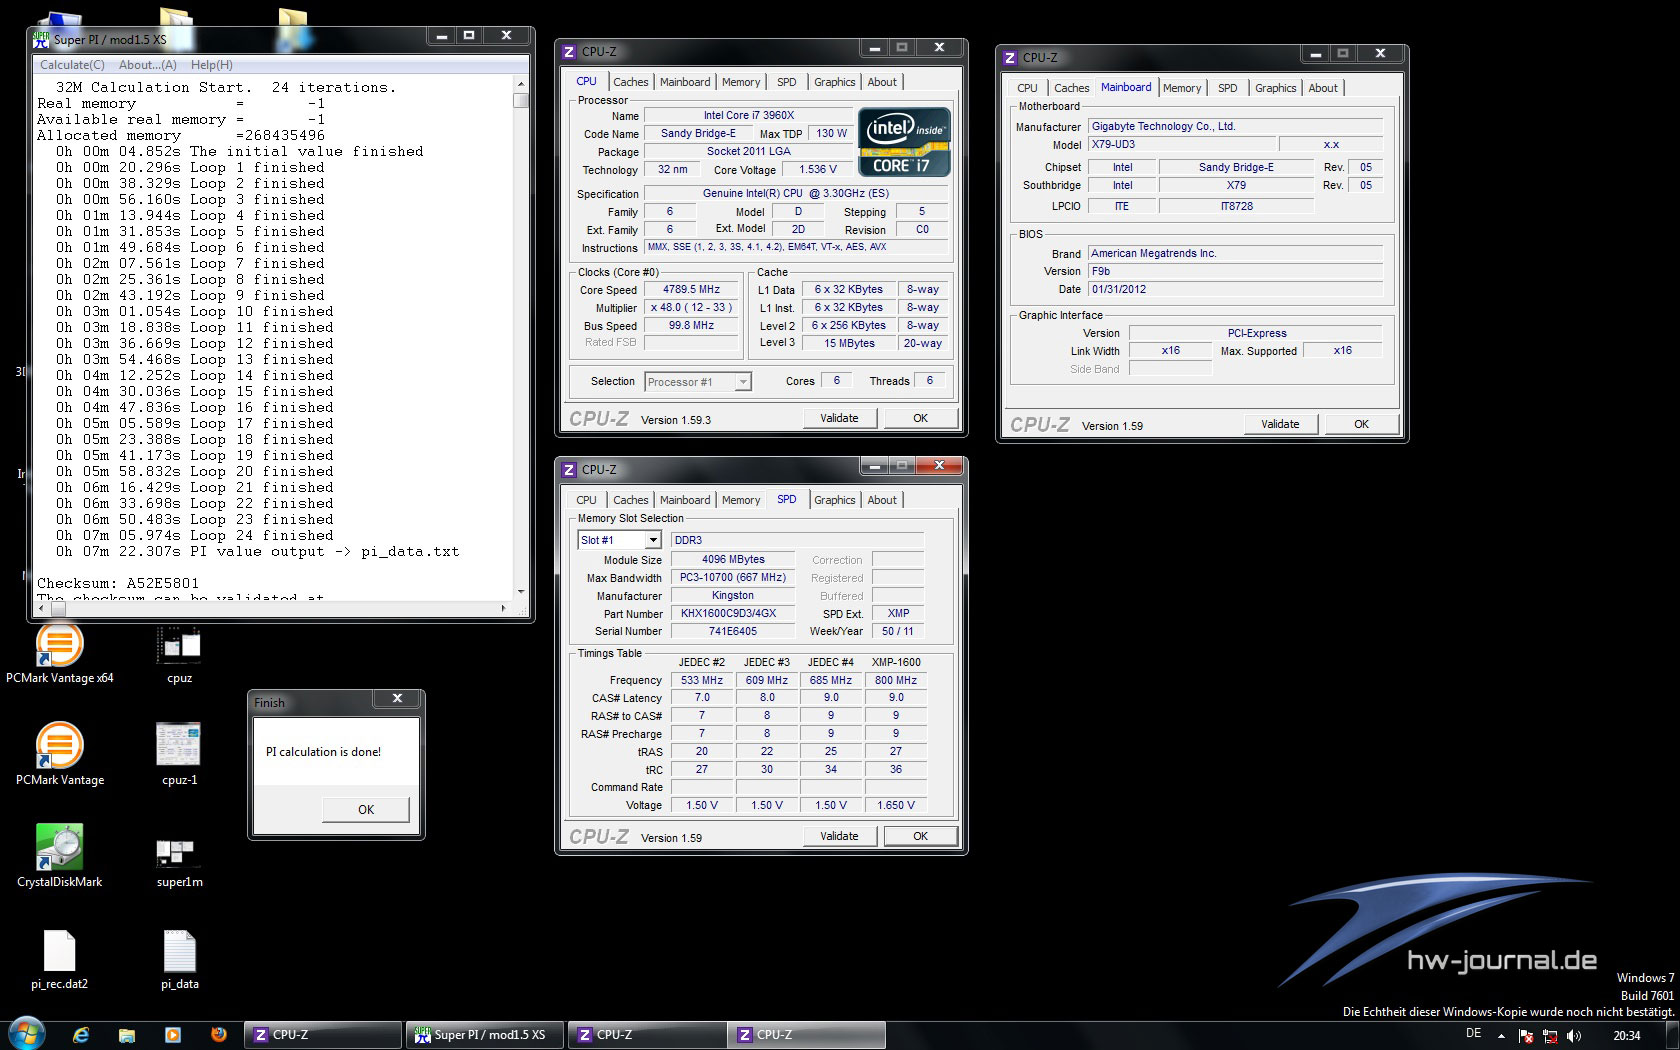Click Super PI window title icon
This screenshot has height=1050, width=1680.
41,39
